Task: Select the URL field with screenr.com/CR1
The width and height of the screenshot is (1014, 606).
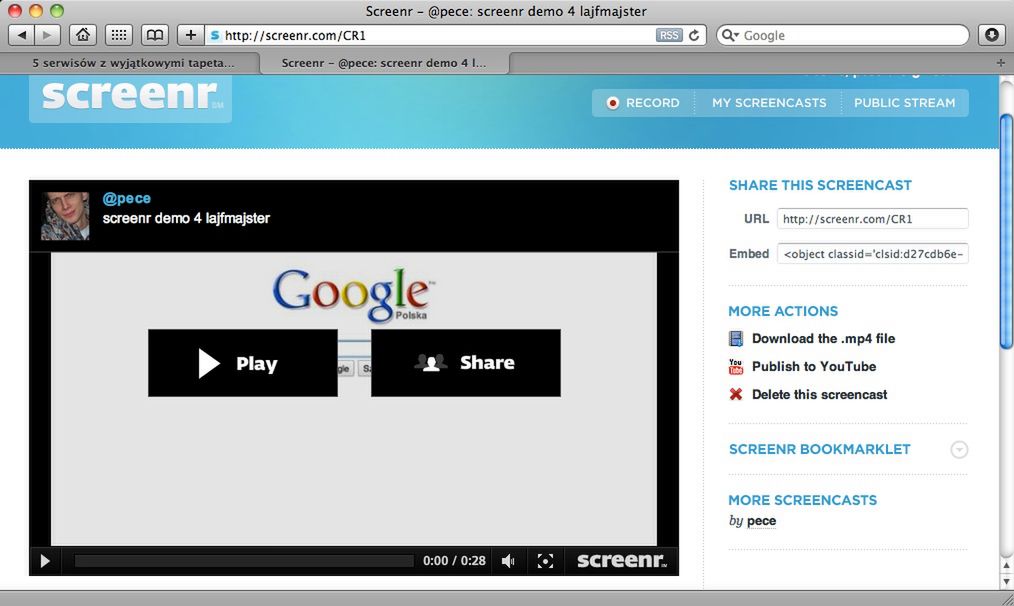Action: 872,219
